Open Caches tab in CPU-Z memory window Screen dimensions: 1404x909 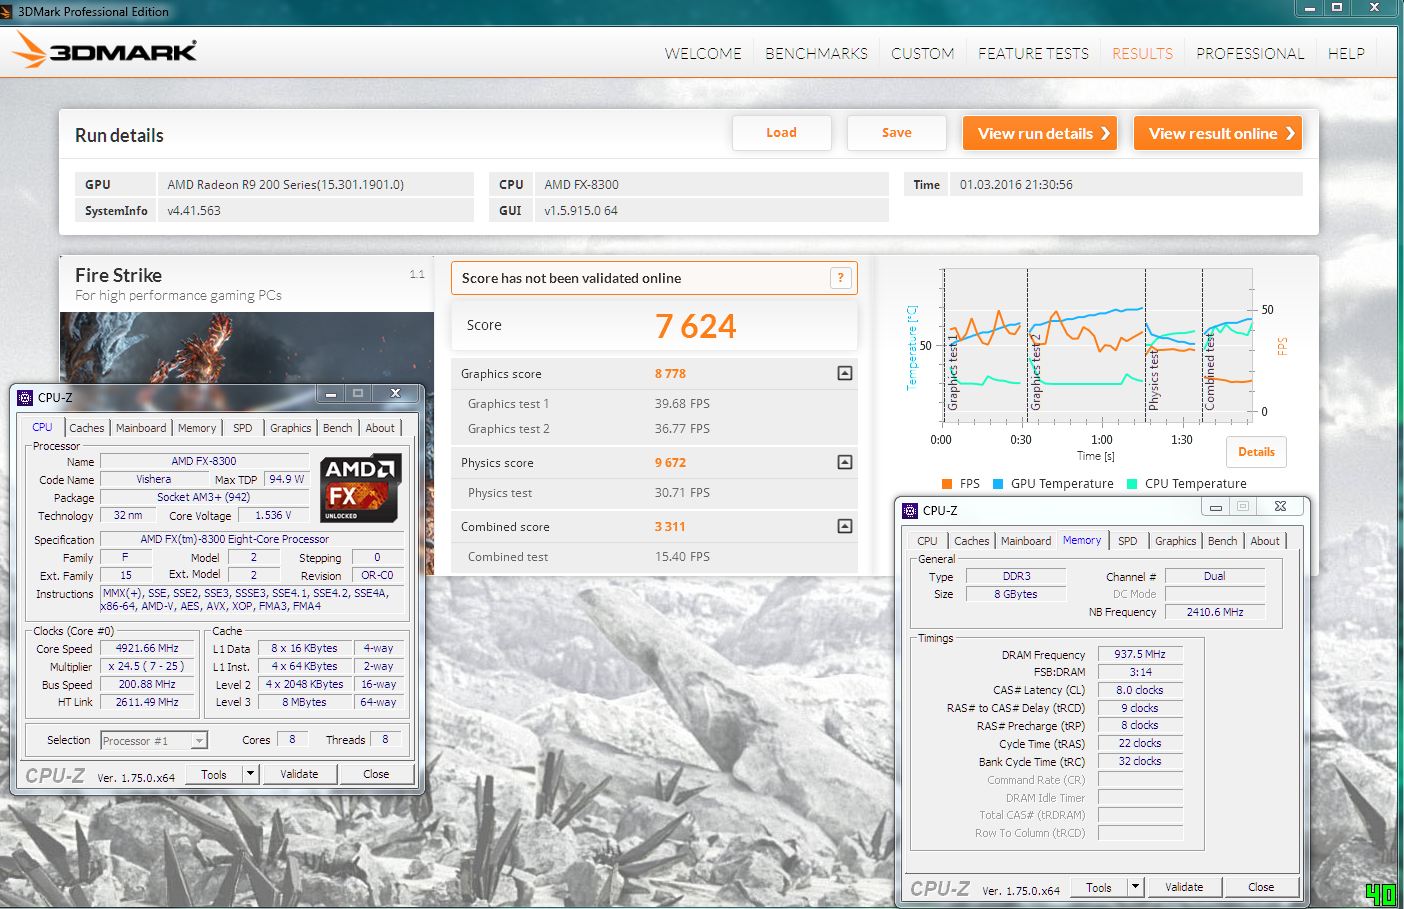pos(972,541)
